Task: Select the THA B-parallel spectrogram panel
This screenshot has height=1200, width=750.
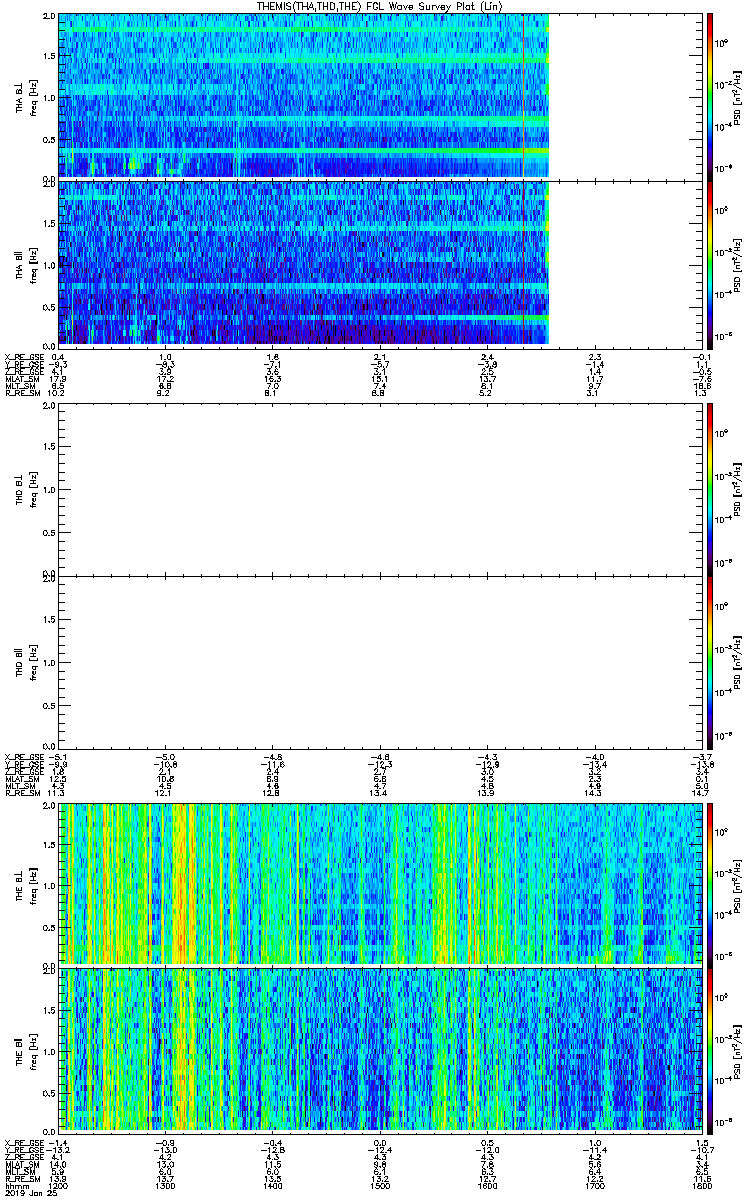Action: pos(380,263)
